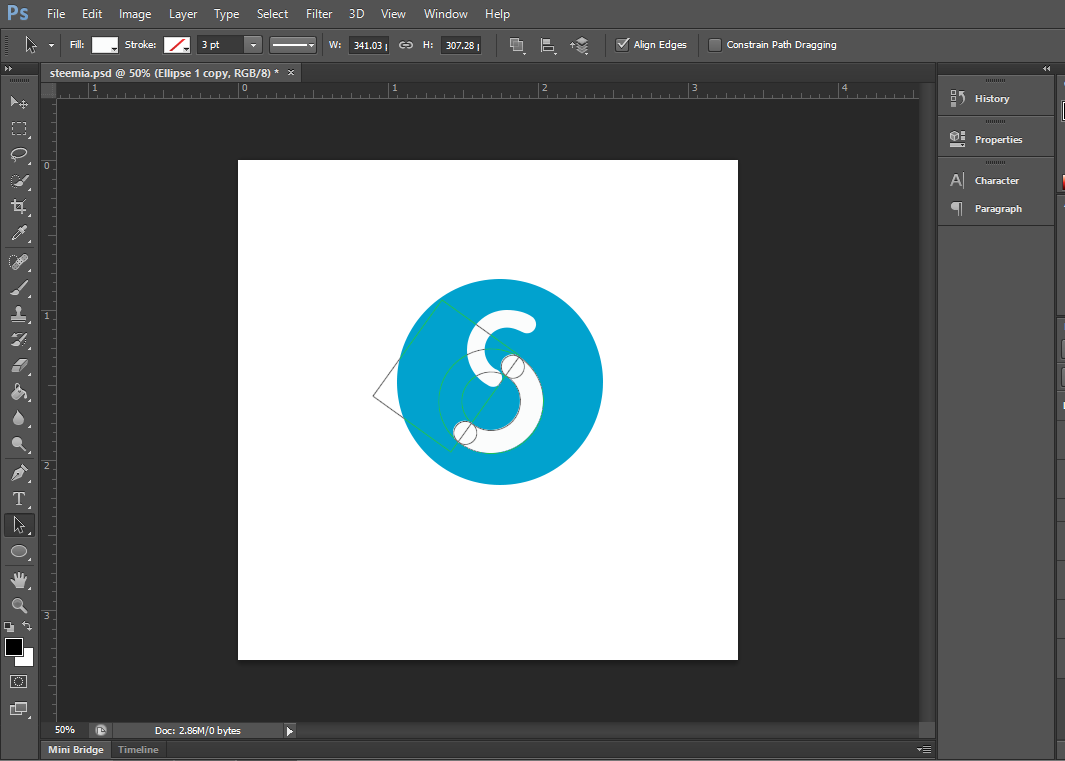Select the Lasso tool

19,155
